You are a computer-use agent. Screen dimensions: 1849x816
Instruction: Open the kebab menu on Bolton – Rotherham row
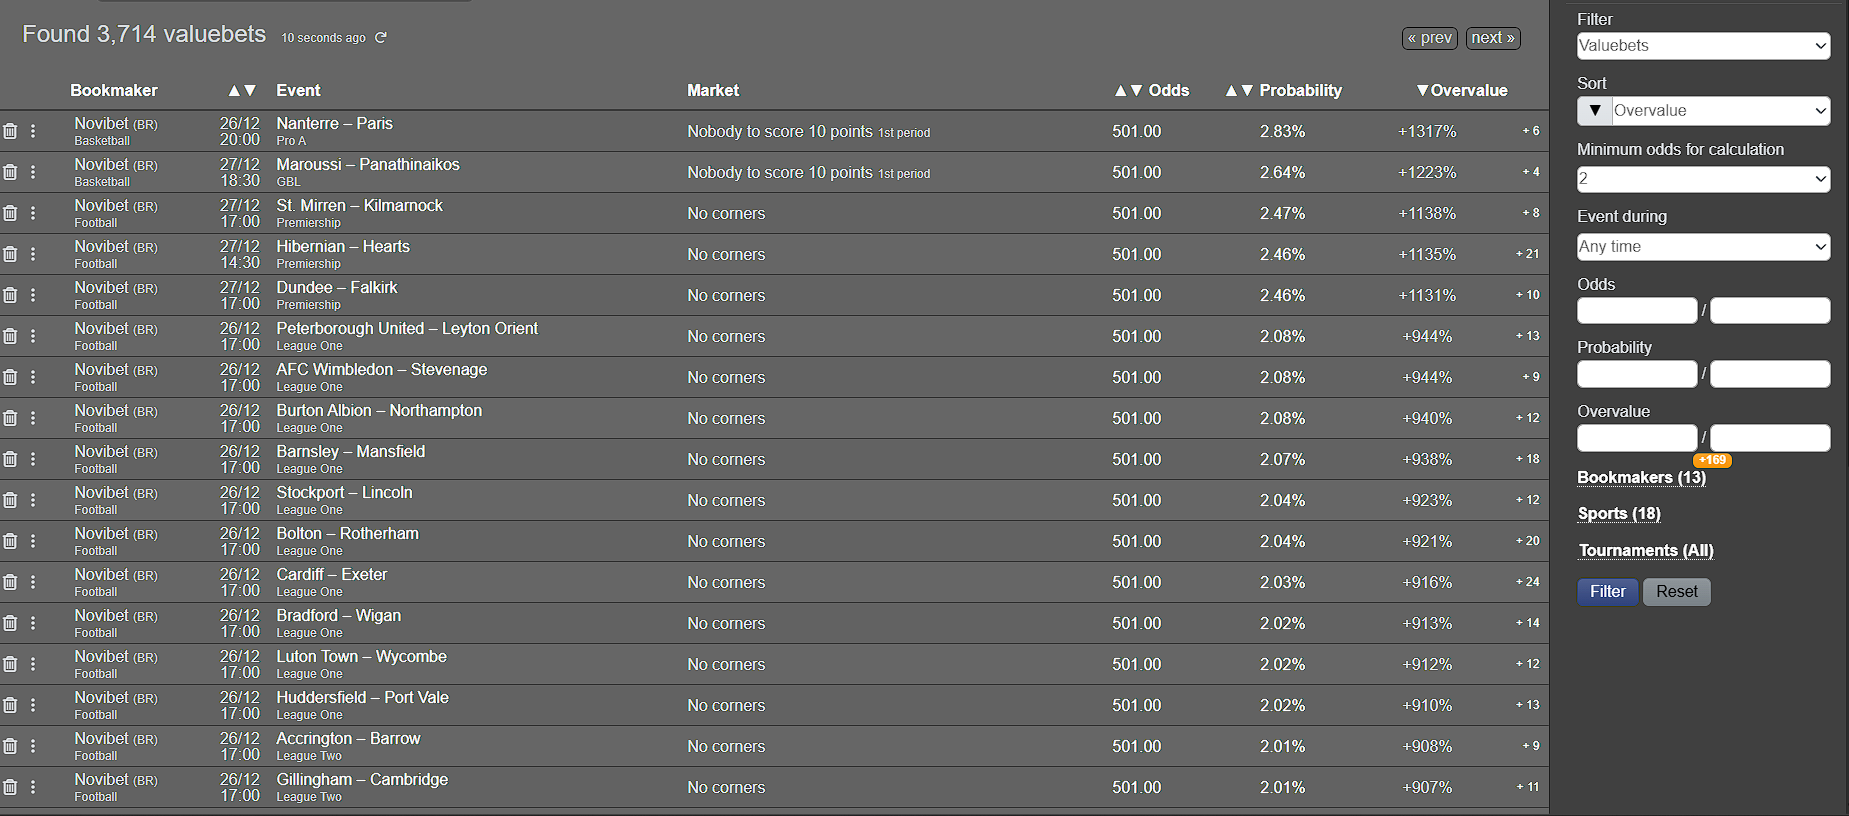tap(33, 540)
